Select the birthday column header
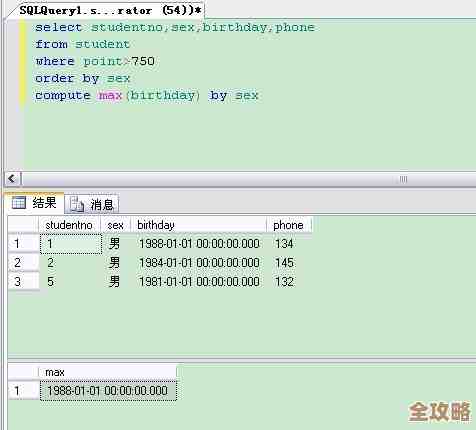This screenshot has width=476, height=430. click(x=199, y=225)
